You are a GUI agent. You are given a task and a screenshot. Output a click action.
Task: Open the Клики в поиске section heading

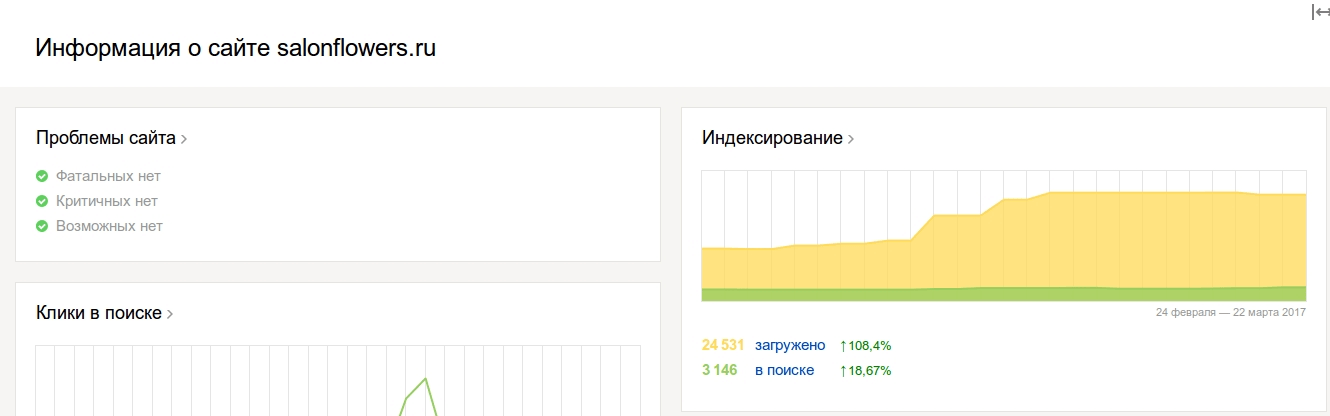pos(98,313)
